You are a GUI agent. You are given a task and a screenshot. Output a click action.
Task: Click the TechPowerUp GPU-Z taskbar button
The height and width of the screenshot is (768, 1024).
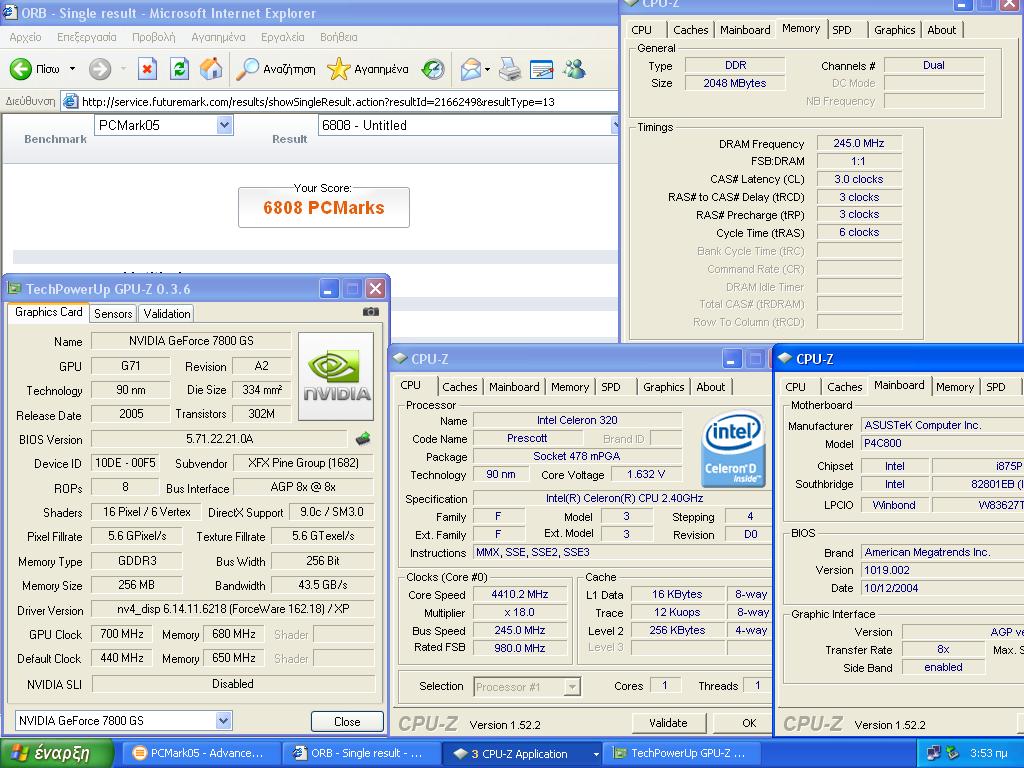point(682,753)
